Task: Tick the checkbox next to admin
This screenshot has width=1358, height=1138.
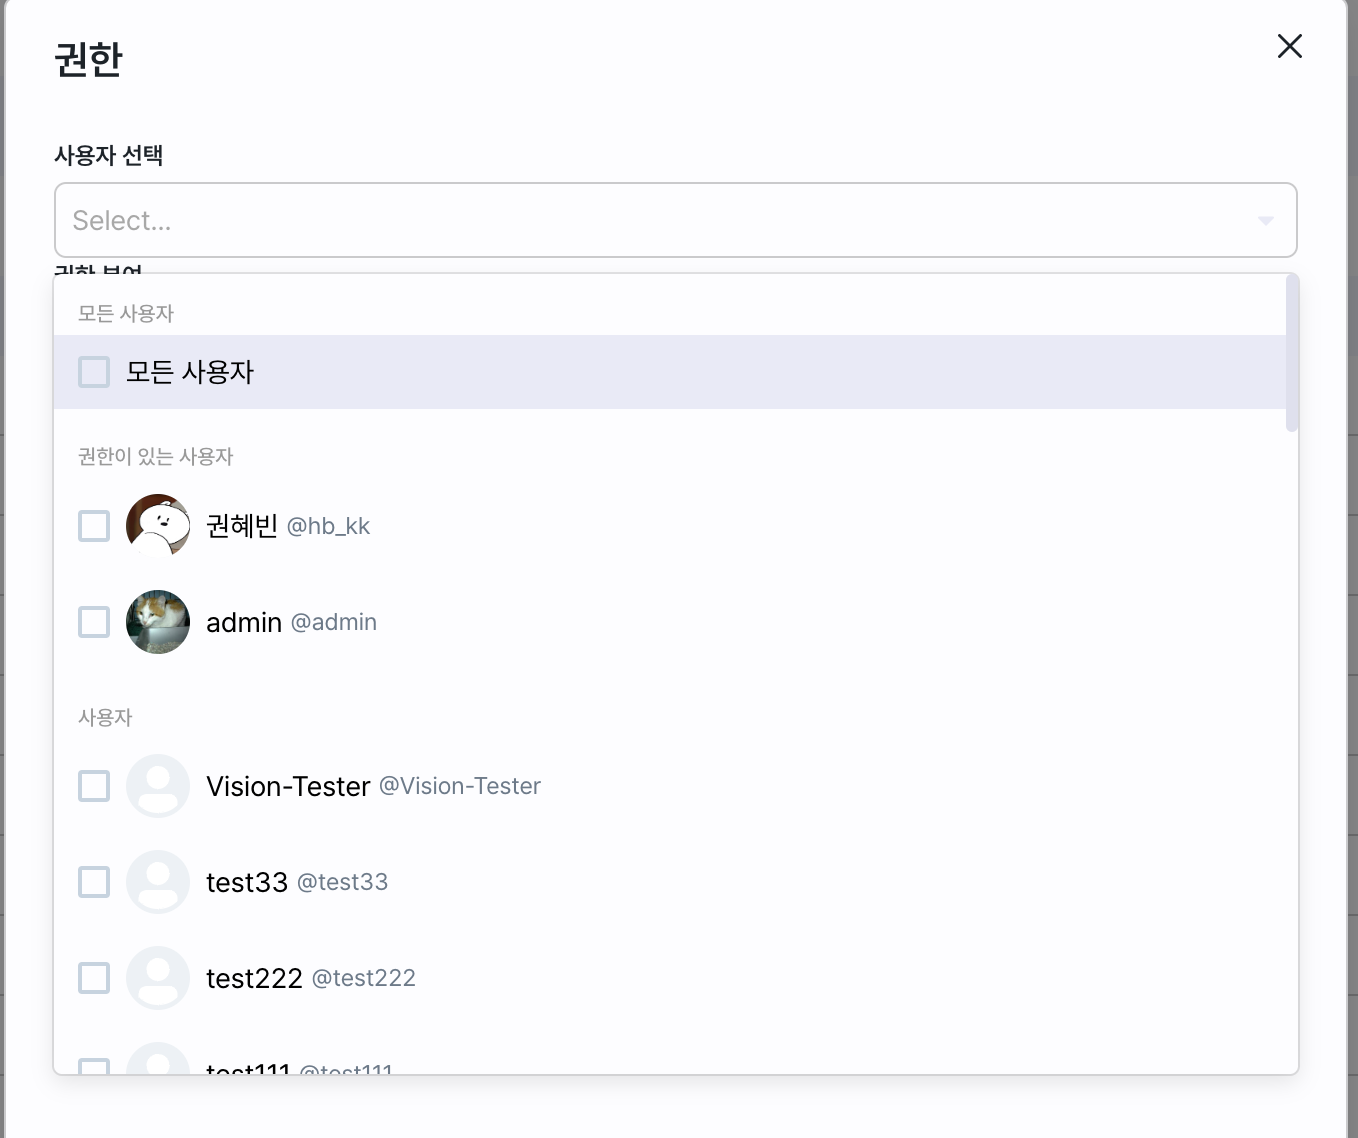Action: (x=94, y=621)
